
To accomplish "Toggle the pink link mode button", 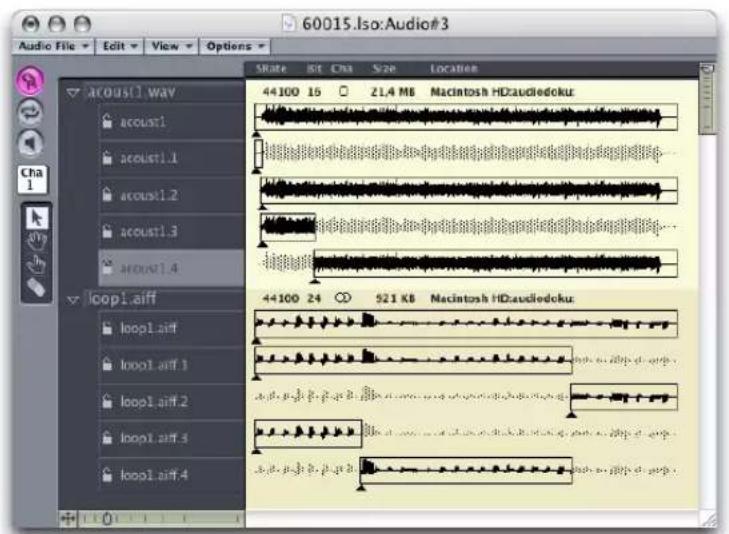I will (x=30, y=80).
